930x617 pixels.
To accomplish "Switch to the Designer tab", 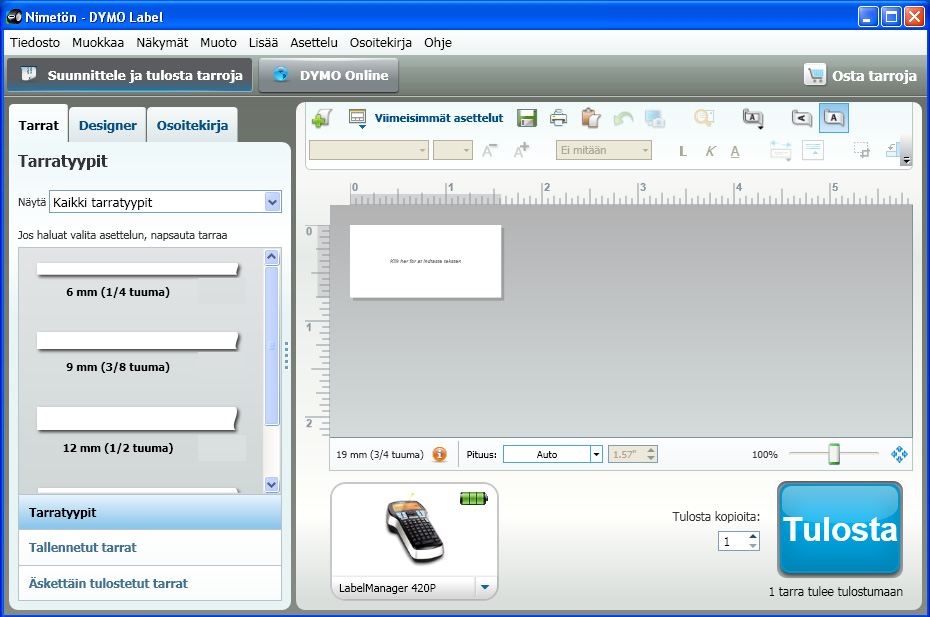I will coord(107,125).
